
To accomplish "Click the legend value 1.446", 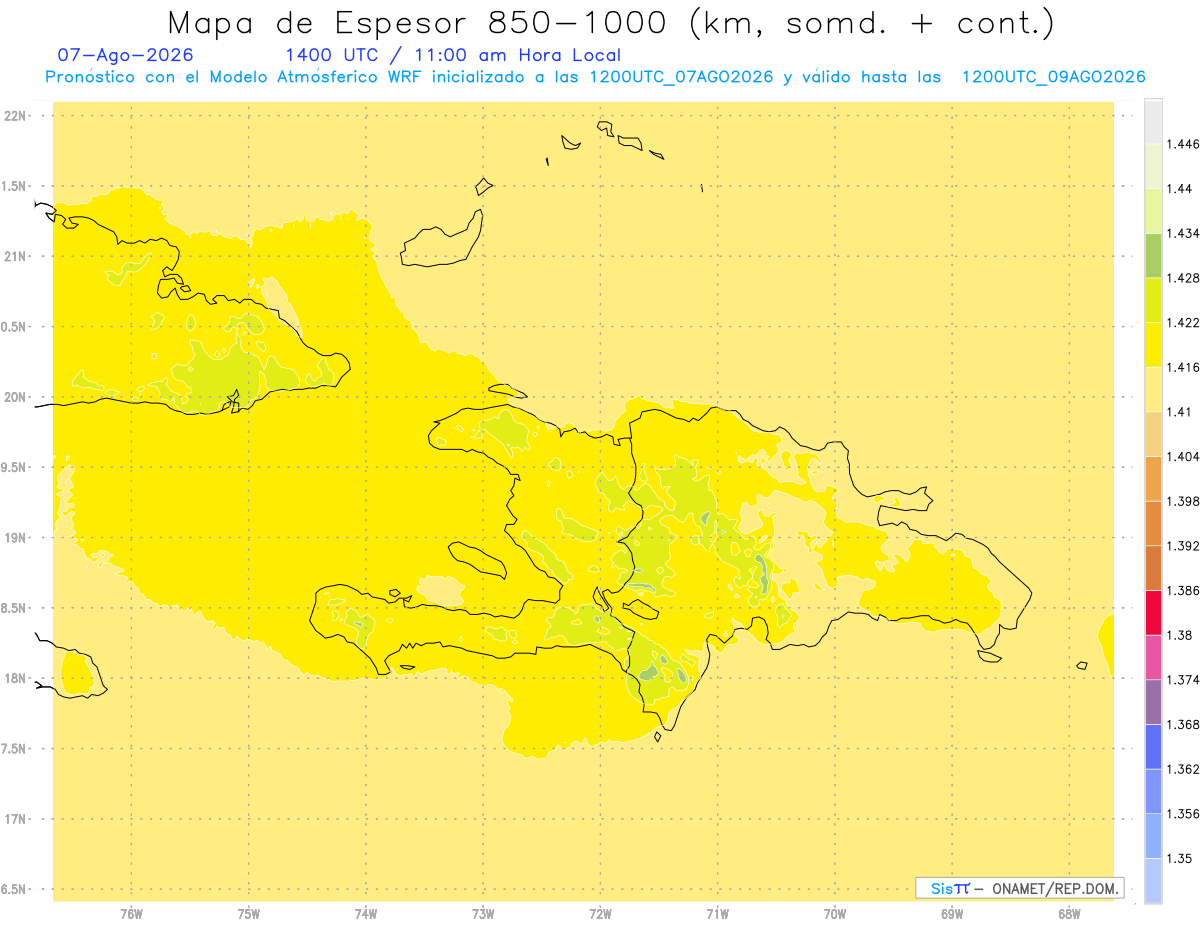I will (1184, 144).
